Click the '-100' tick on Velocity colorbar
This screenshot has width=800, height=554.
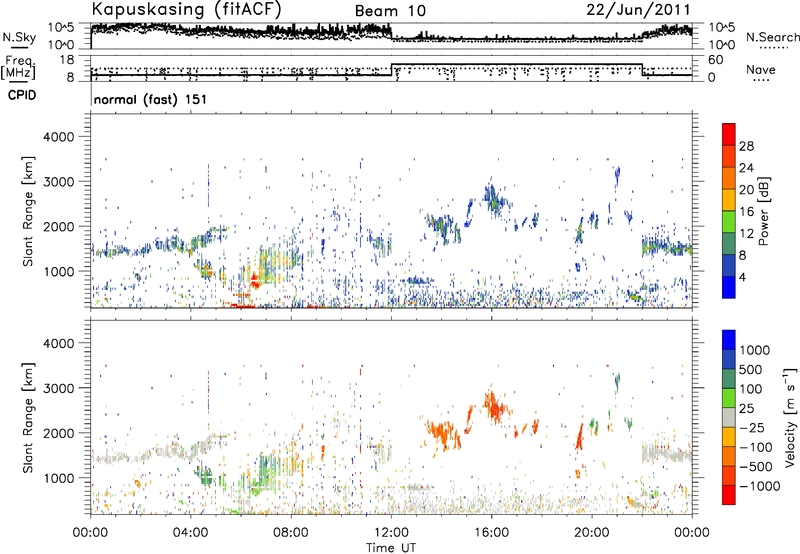(756, 447)
